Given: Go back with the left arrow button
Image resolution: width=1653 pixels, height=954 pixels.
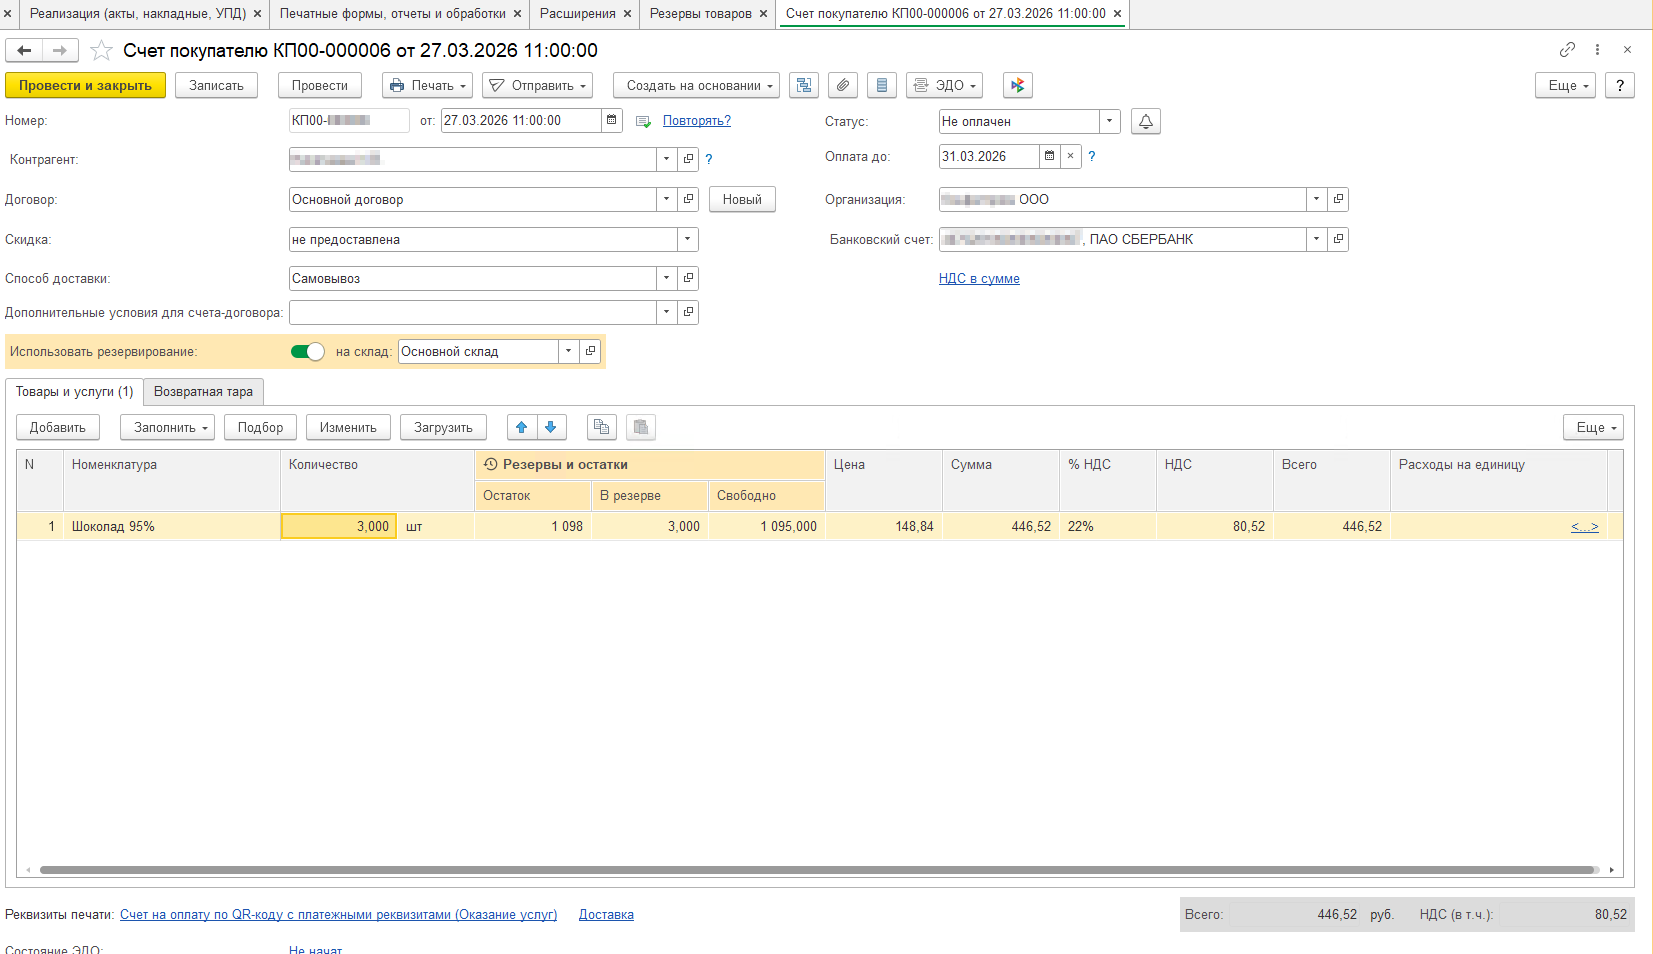Looking at the screenshot, I should (24, 50).
